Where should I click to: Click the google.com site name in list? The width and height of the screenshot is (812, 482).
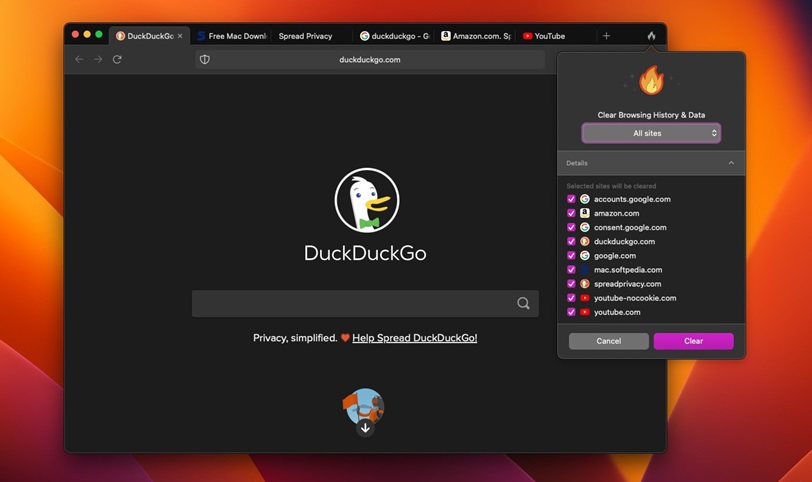coord(615,255)
